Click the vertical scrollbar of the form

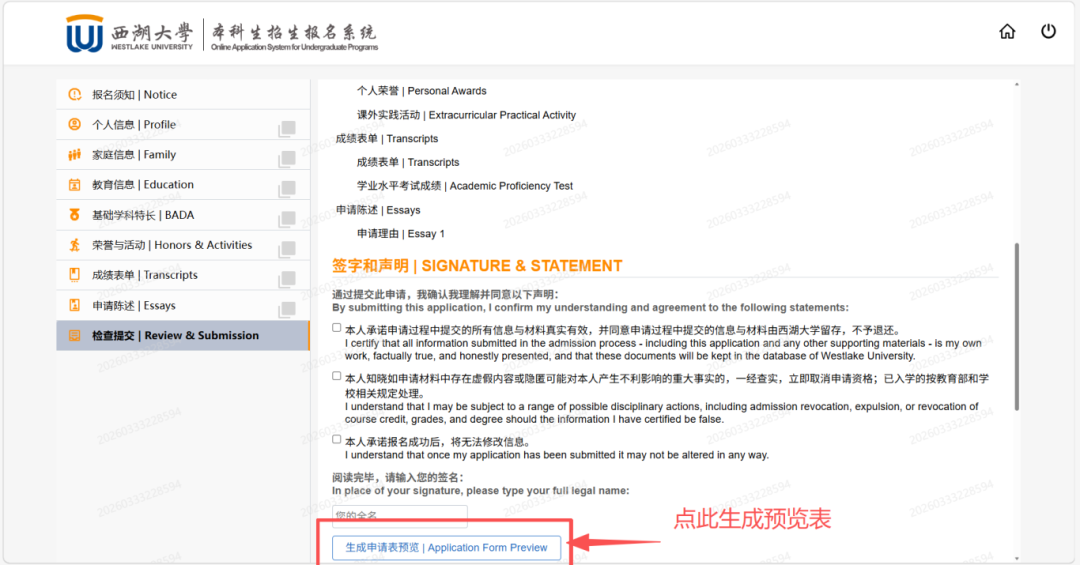1017,325
